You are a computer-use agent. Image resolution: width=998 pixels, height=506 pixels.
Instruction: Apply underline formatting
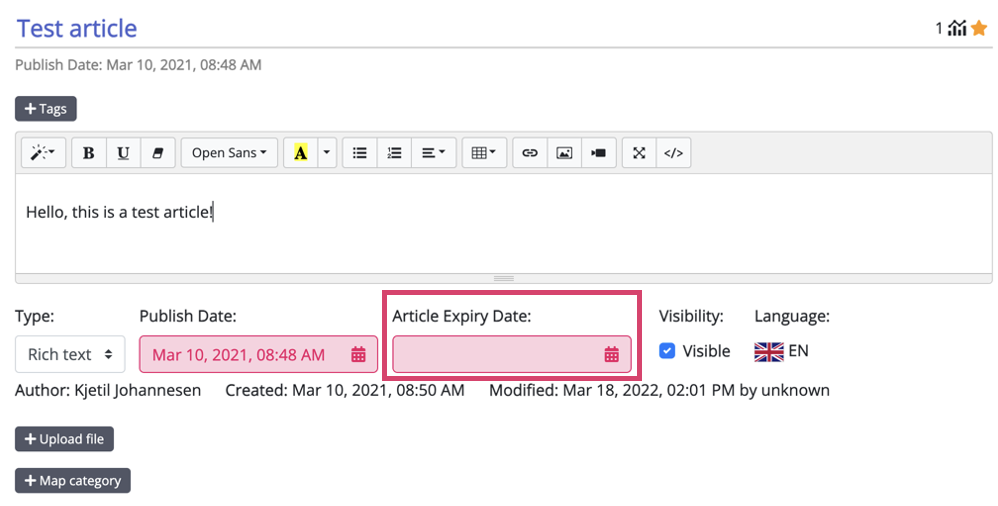click(x=123, y=153)
